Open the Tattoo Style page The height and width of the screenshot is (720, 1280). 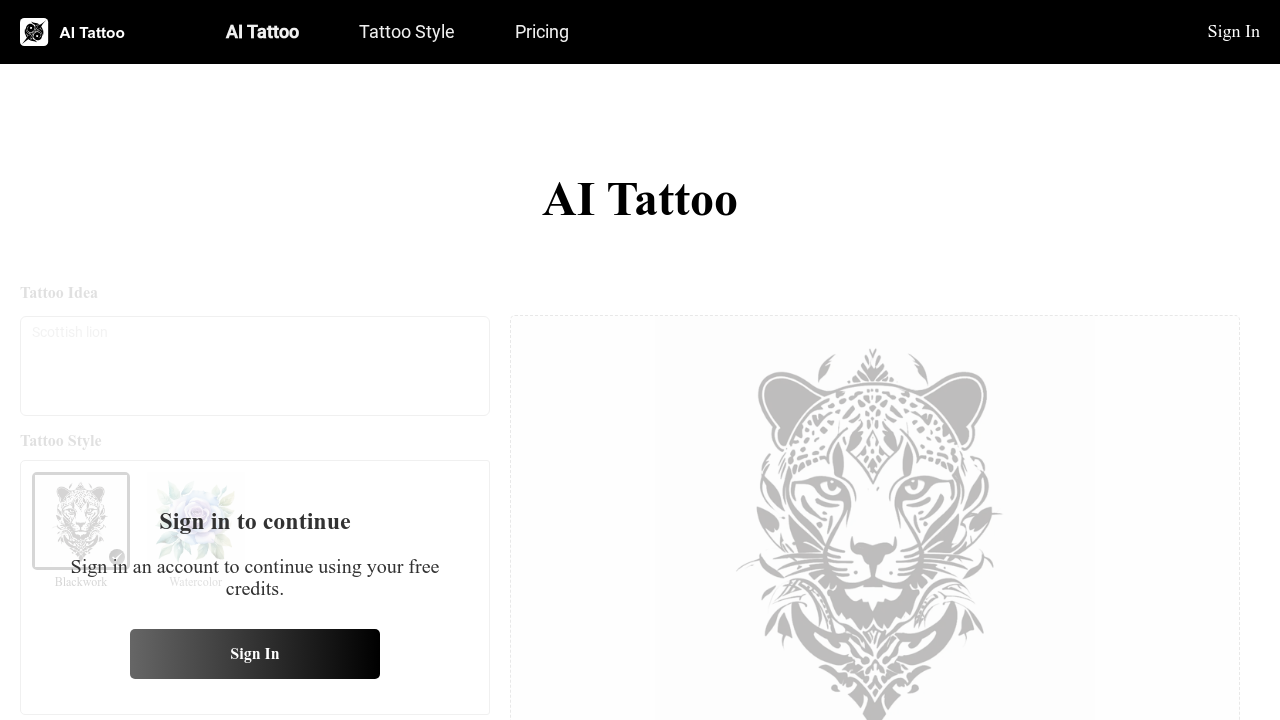[x=406, y=32]
